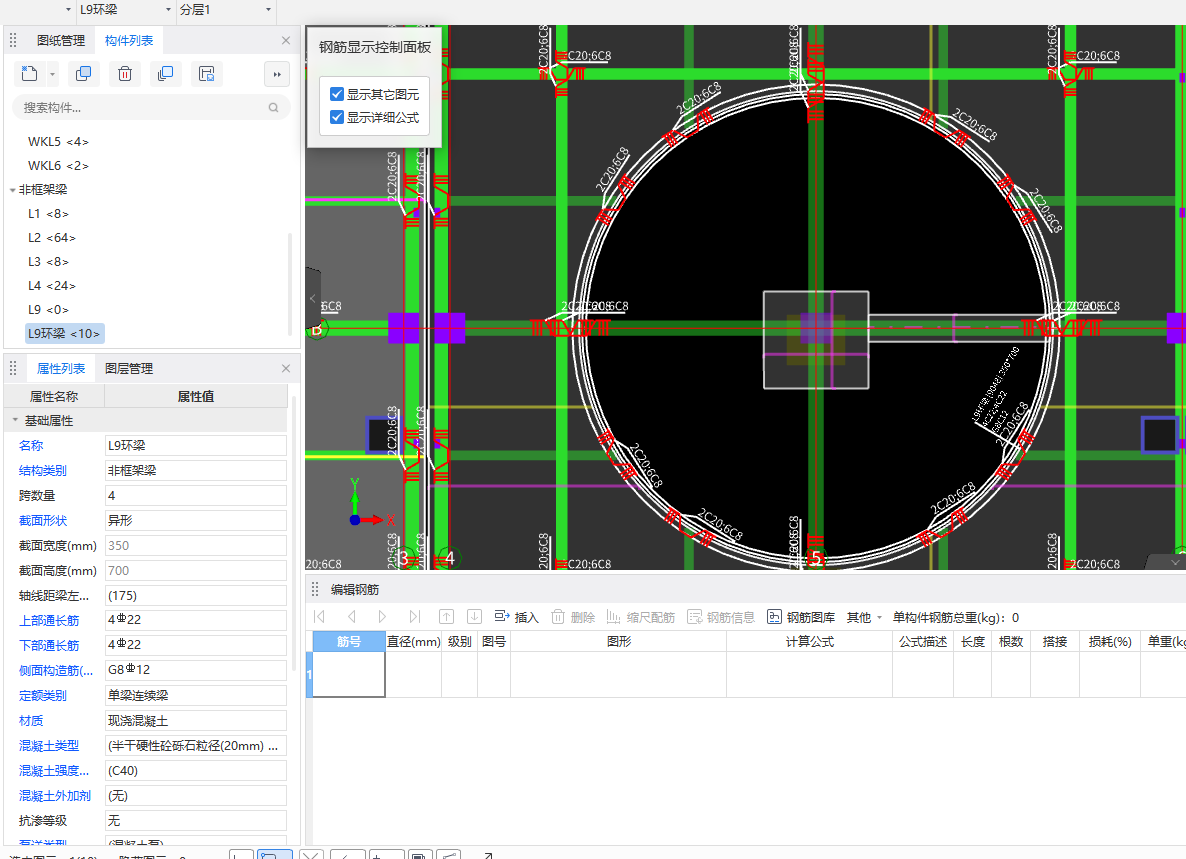Open the new component dropdown arrow
The width and height of the screenshot is (1186, 859).
pos(52,74)
